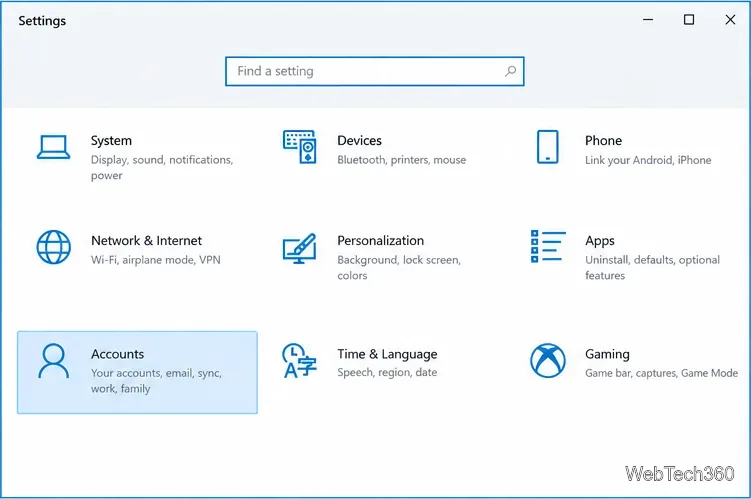Click the Network & Internet globe icon
Screen dimensions: 751x499
tap(54, 247)
